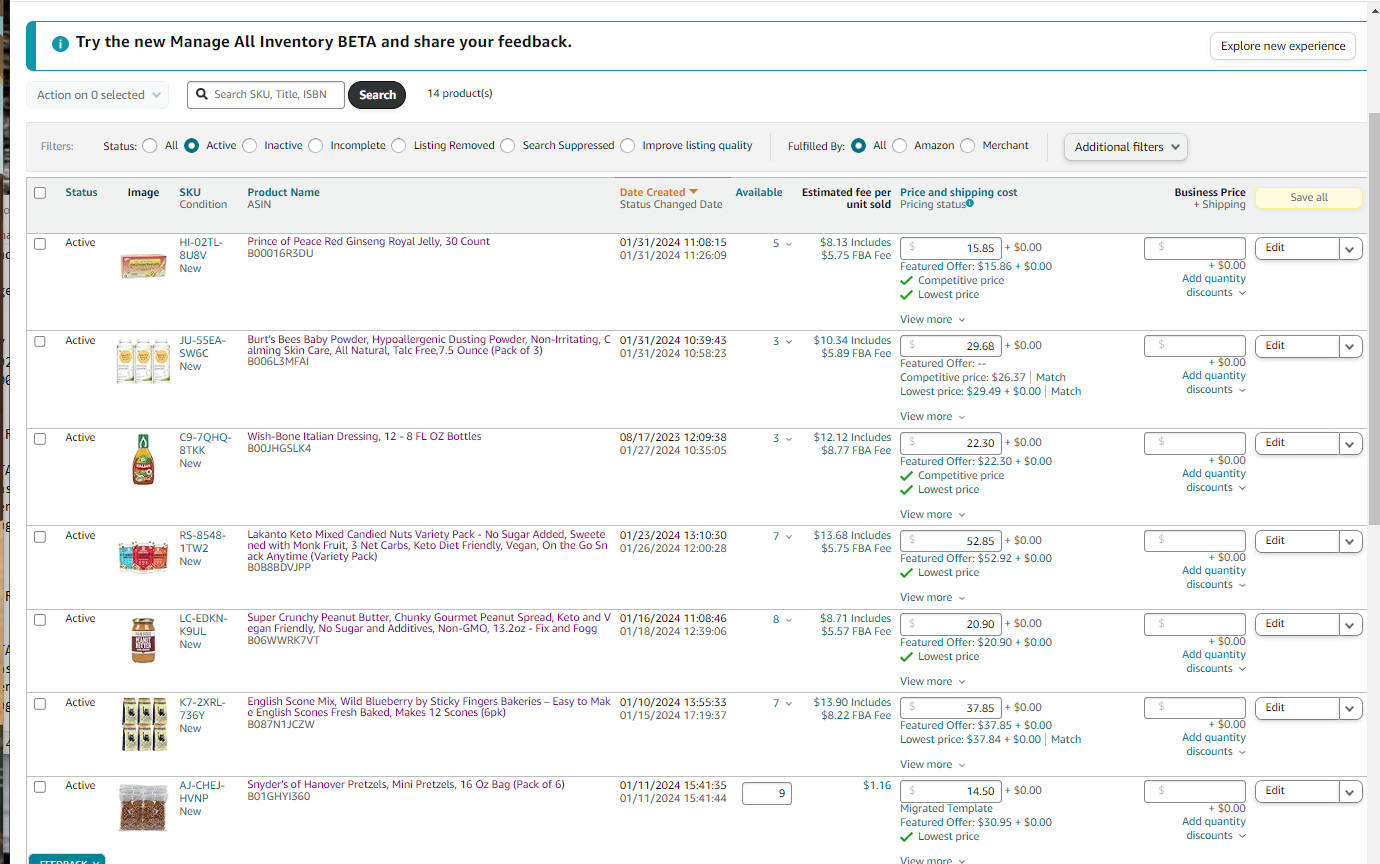The image size is (1380, 864).
Task: Click the Search SKU, Title, ISBN field
Action: [x=266, y=95]
